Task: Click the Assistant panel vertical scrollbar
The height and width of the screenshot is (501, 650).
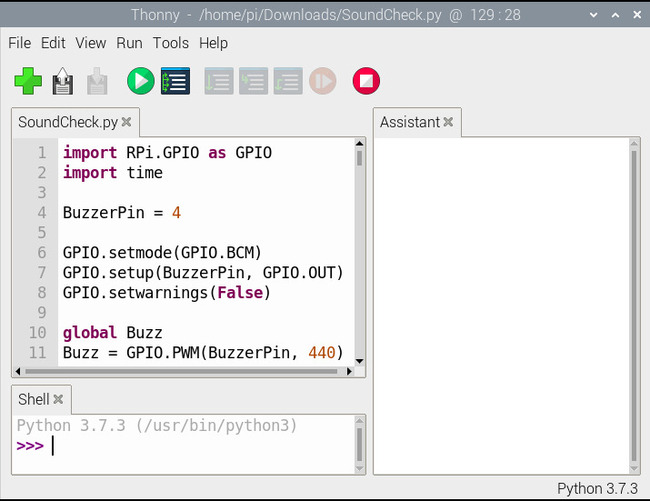Action: 634,306
